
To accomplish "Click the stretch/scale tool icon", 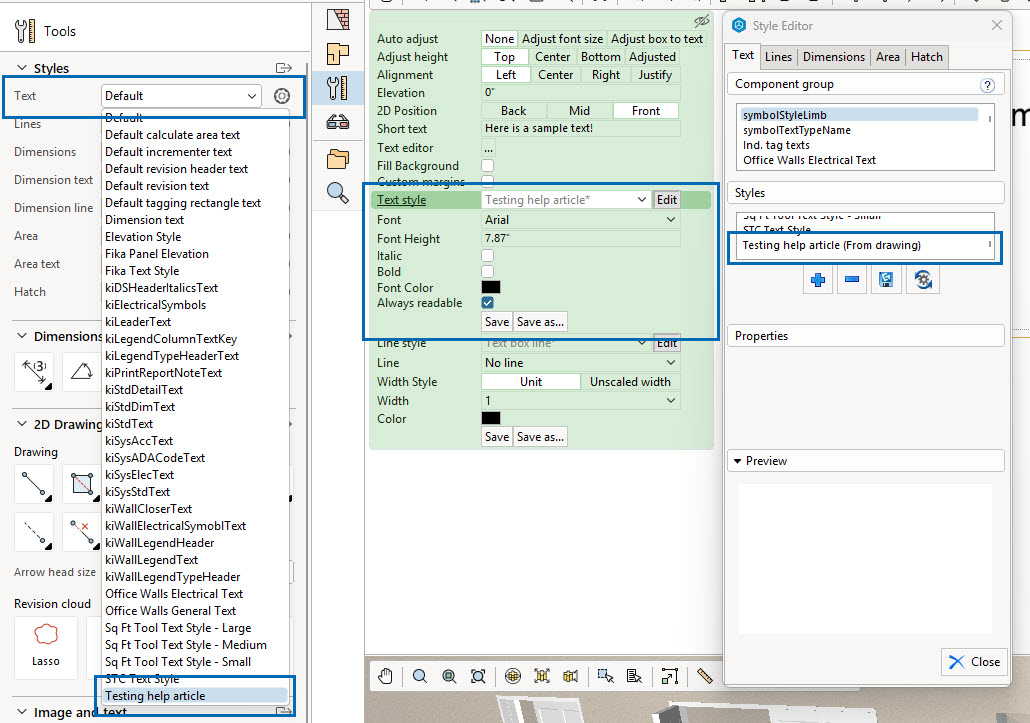I will (x=669, y=676).
